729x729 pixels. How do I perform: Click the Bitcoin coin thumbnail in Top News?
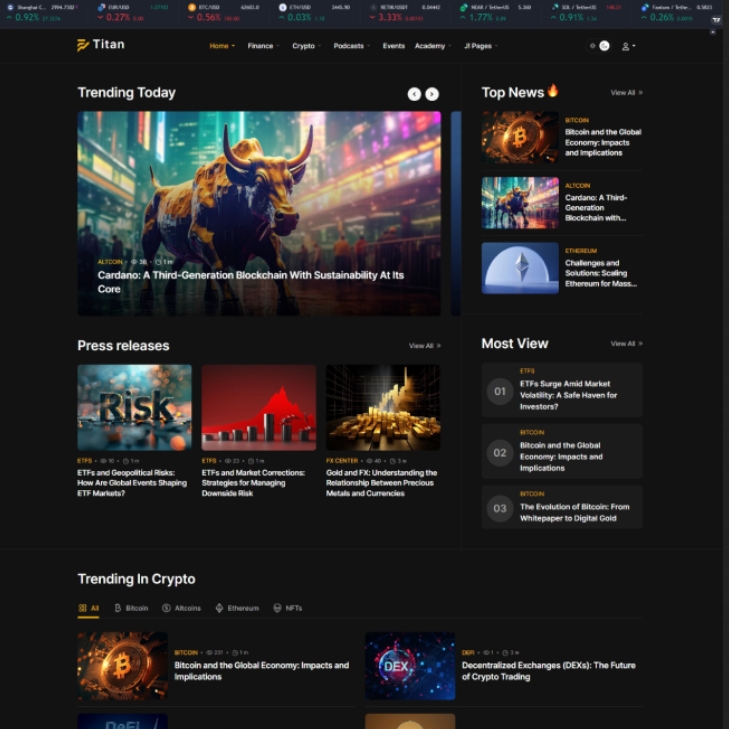pos(520,137)
